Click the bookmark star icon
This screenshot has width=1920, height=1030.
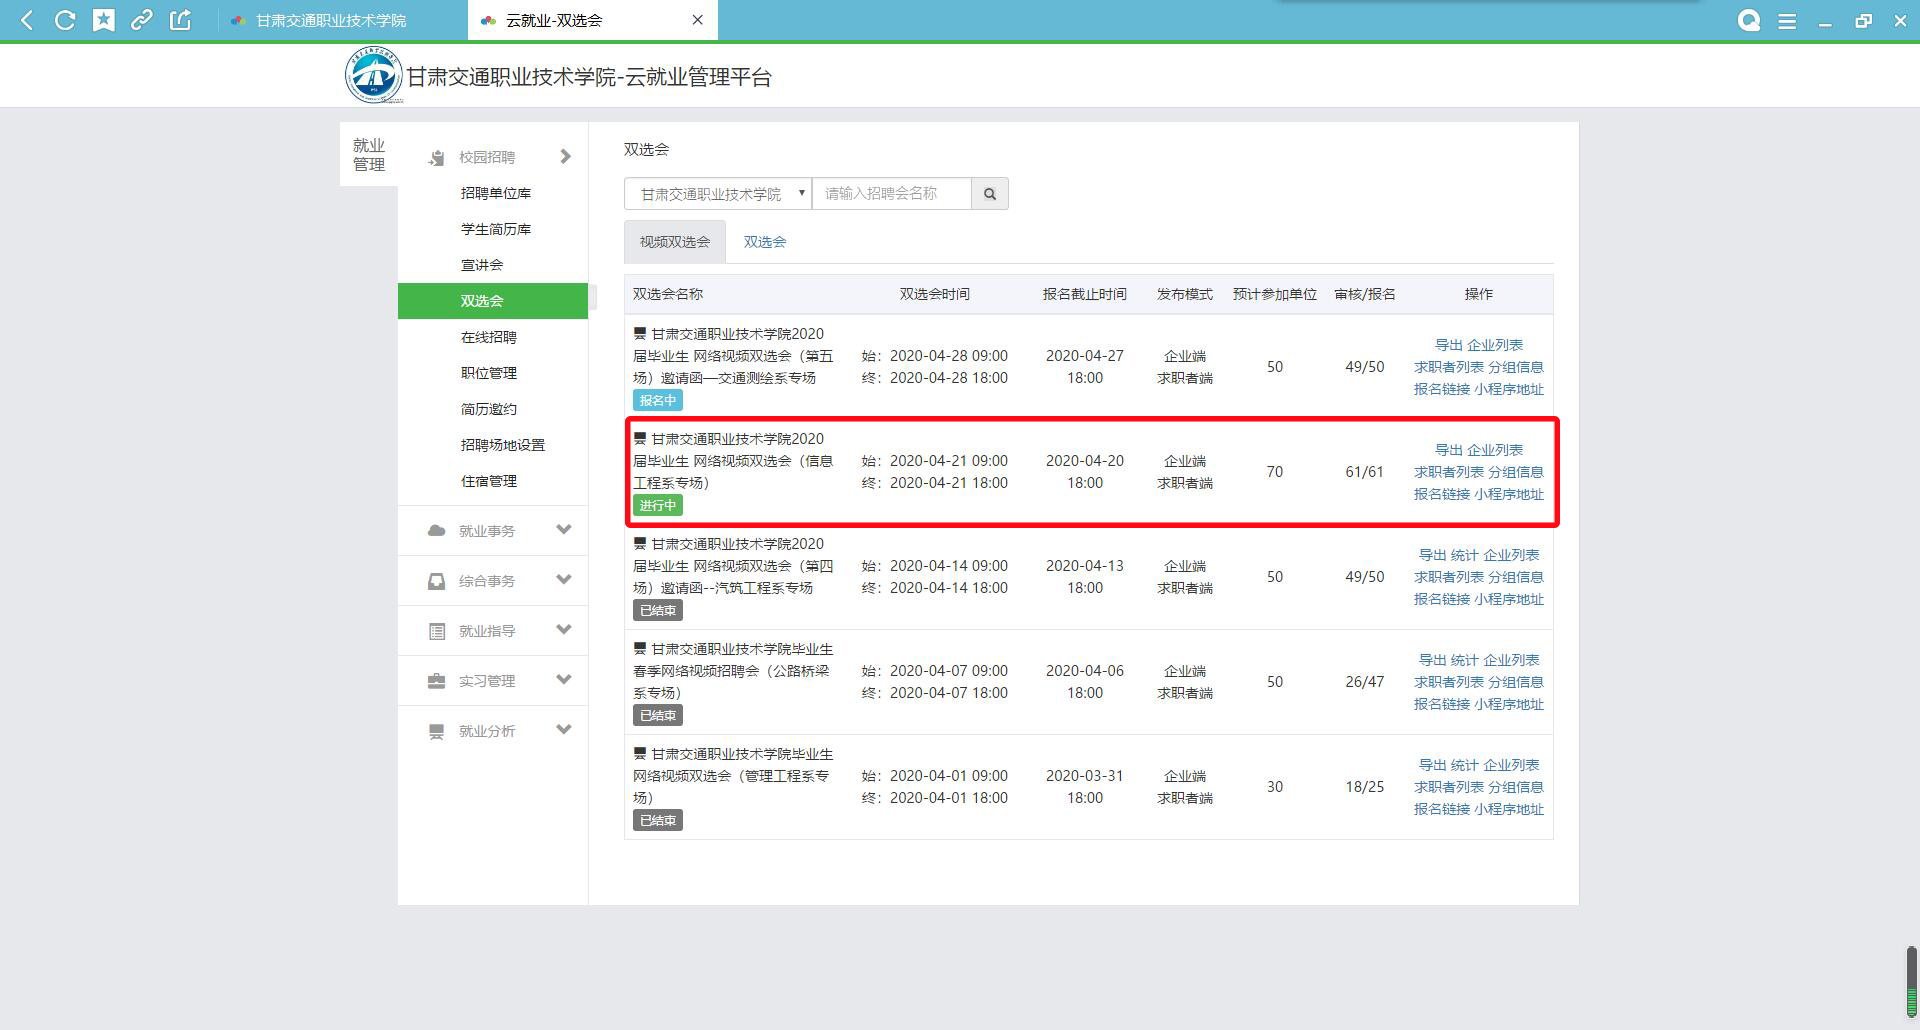coord(103,20)
